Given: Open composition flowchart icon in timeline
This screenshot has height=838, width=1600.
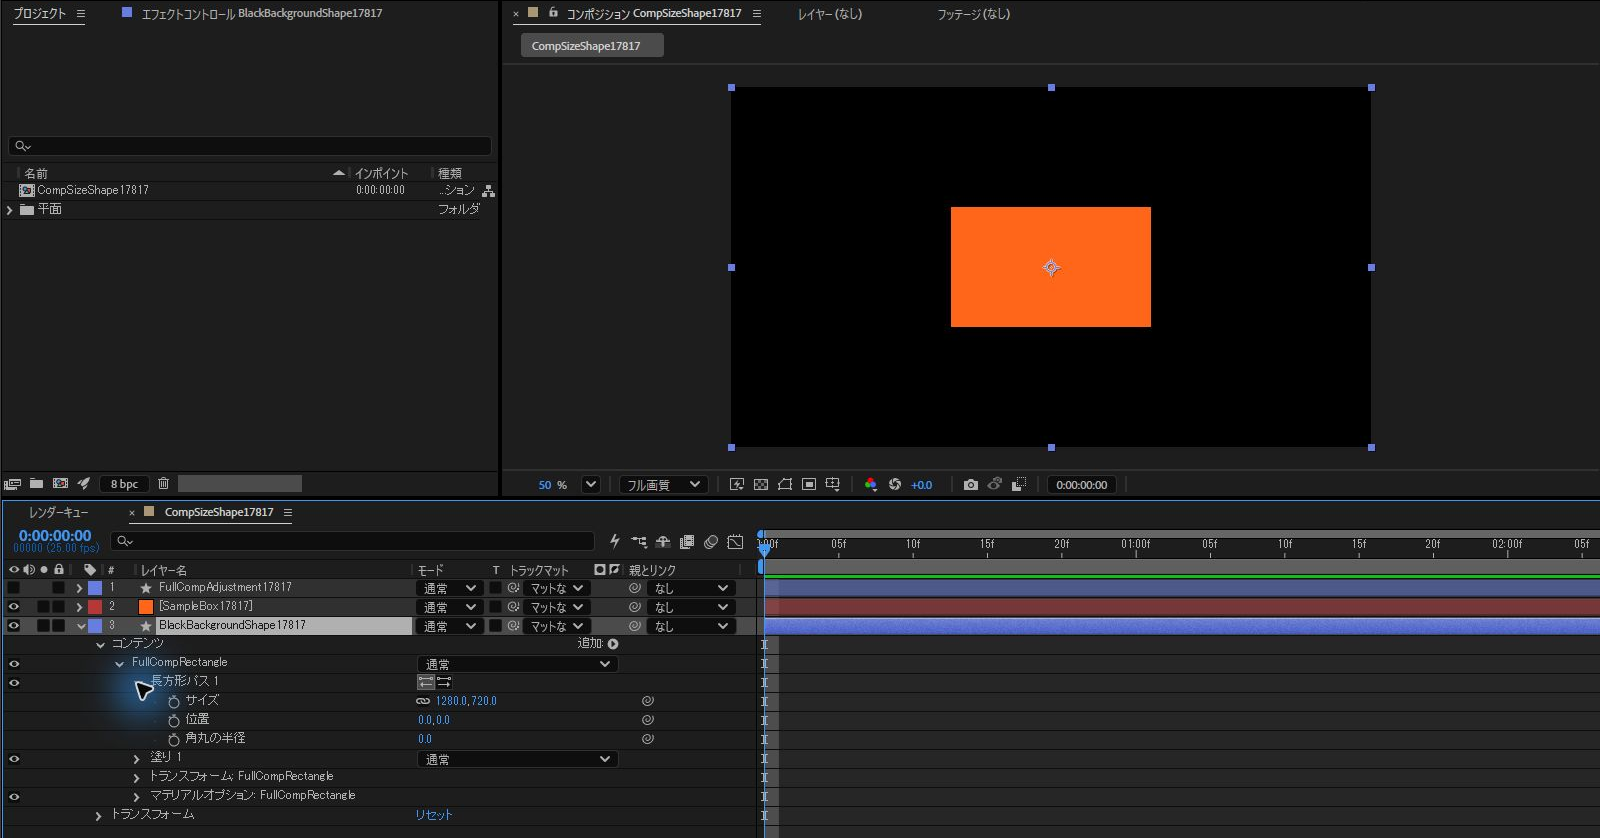Looking at the screenshot, I should pos(639,542).
